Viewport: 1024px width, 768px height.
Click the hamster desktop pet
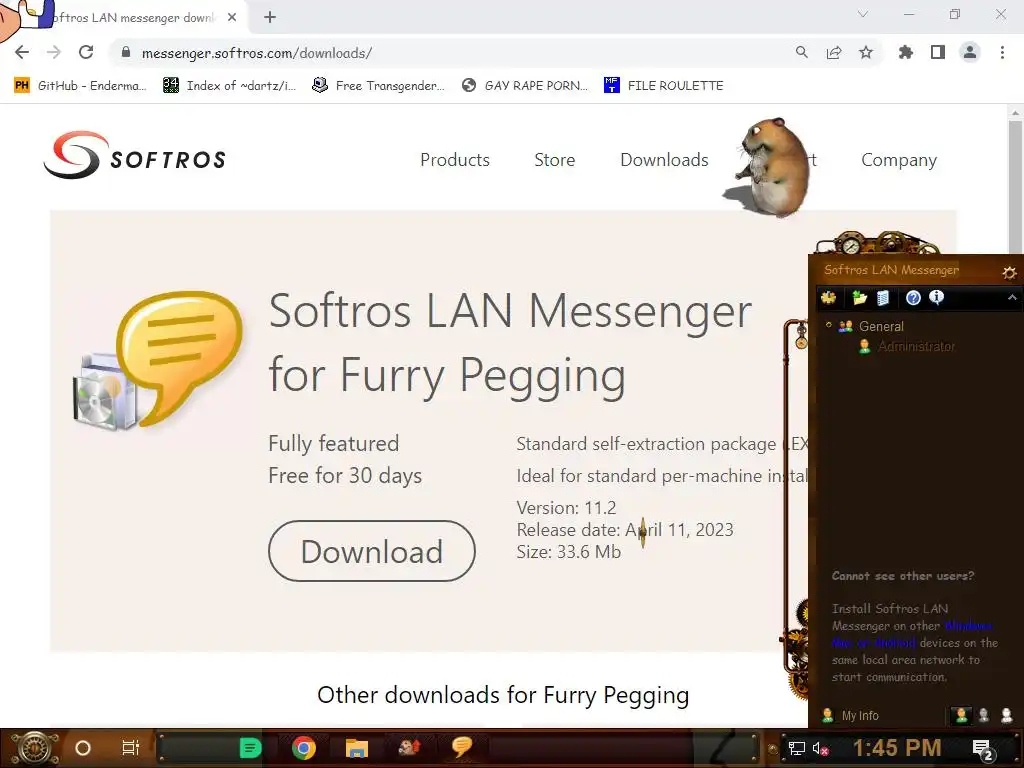(770, 167)
